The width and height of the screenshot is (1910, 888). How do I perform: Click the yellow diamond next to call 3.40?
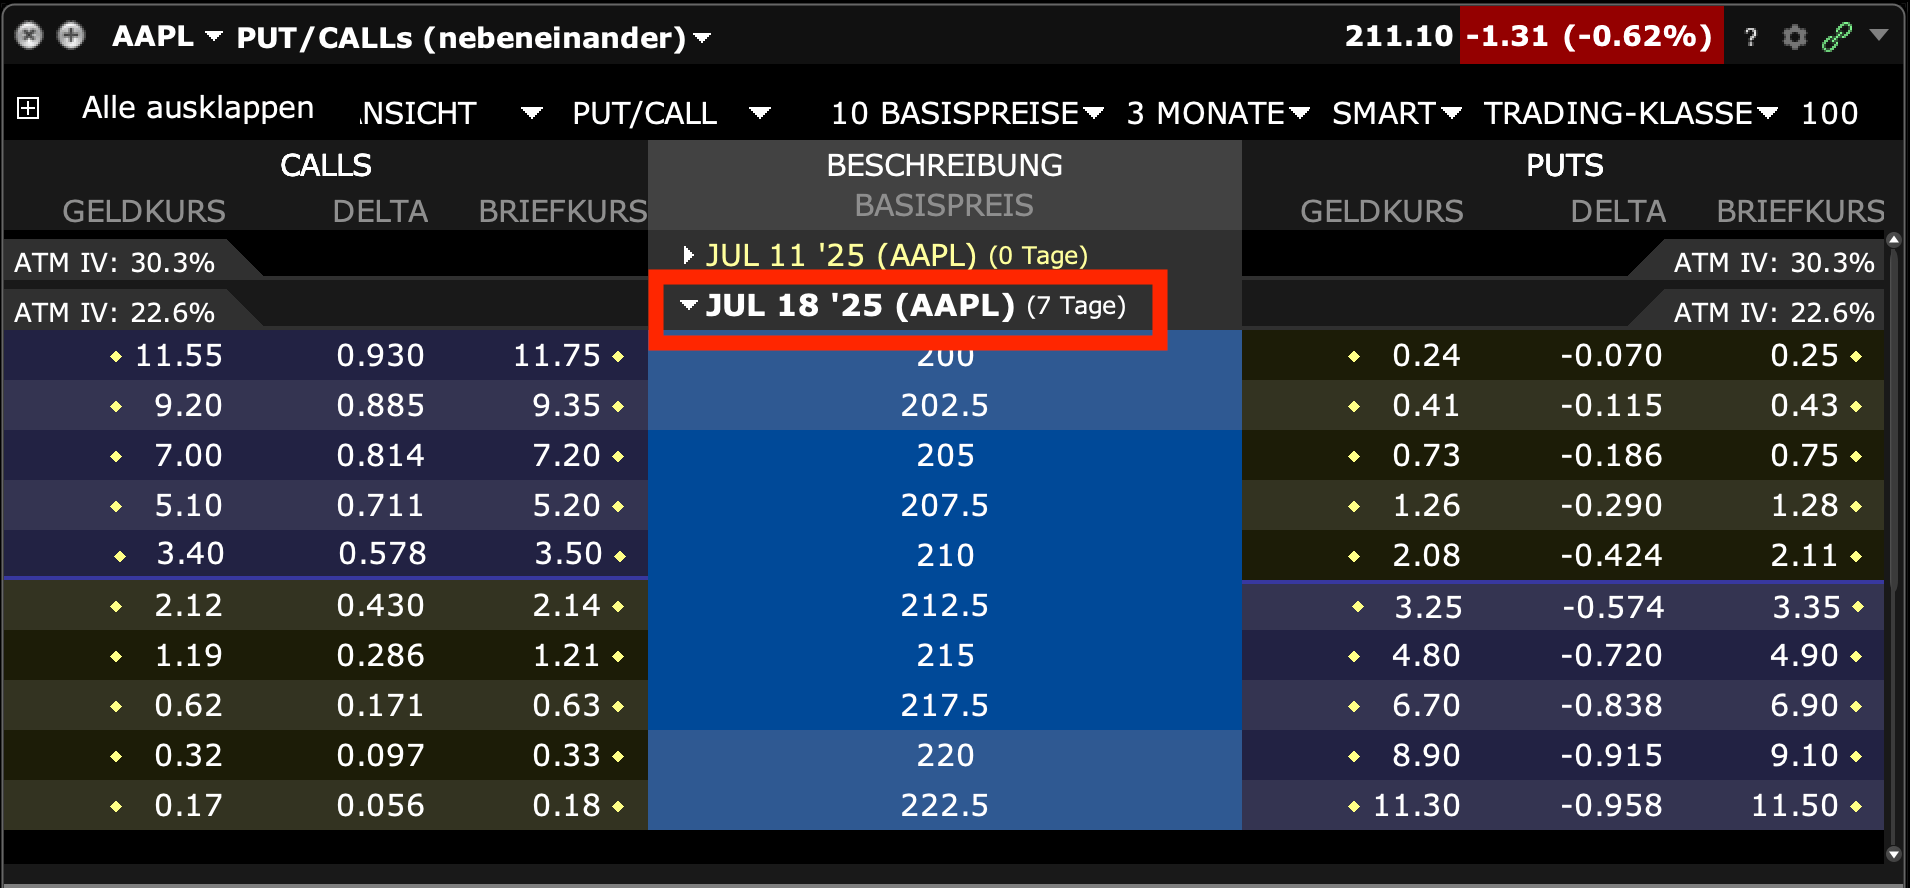click(122, 555)
